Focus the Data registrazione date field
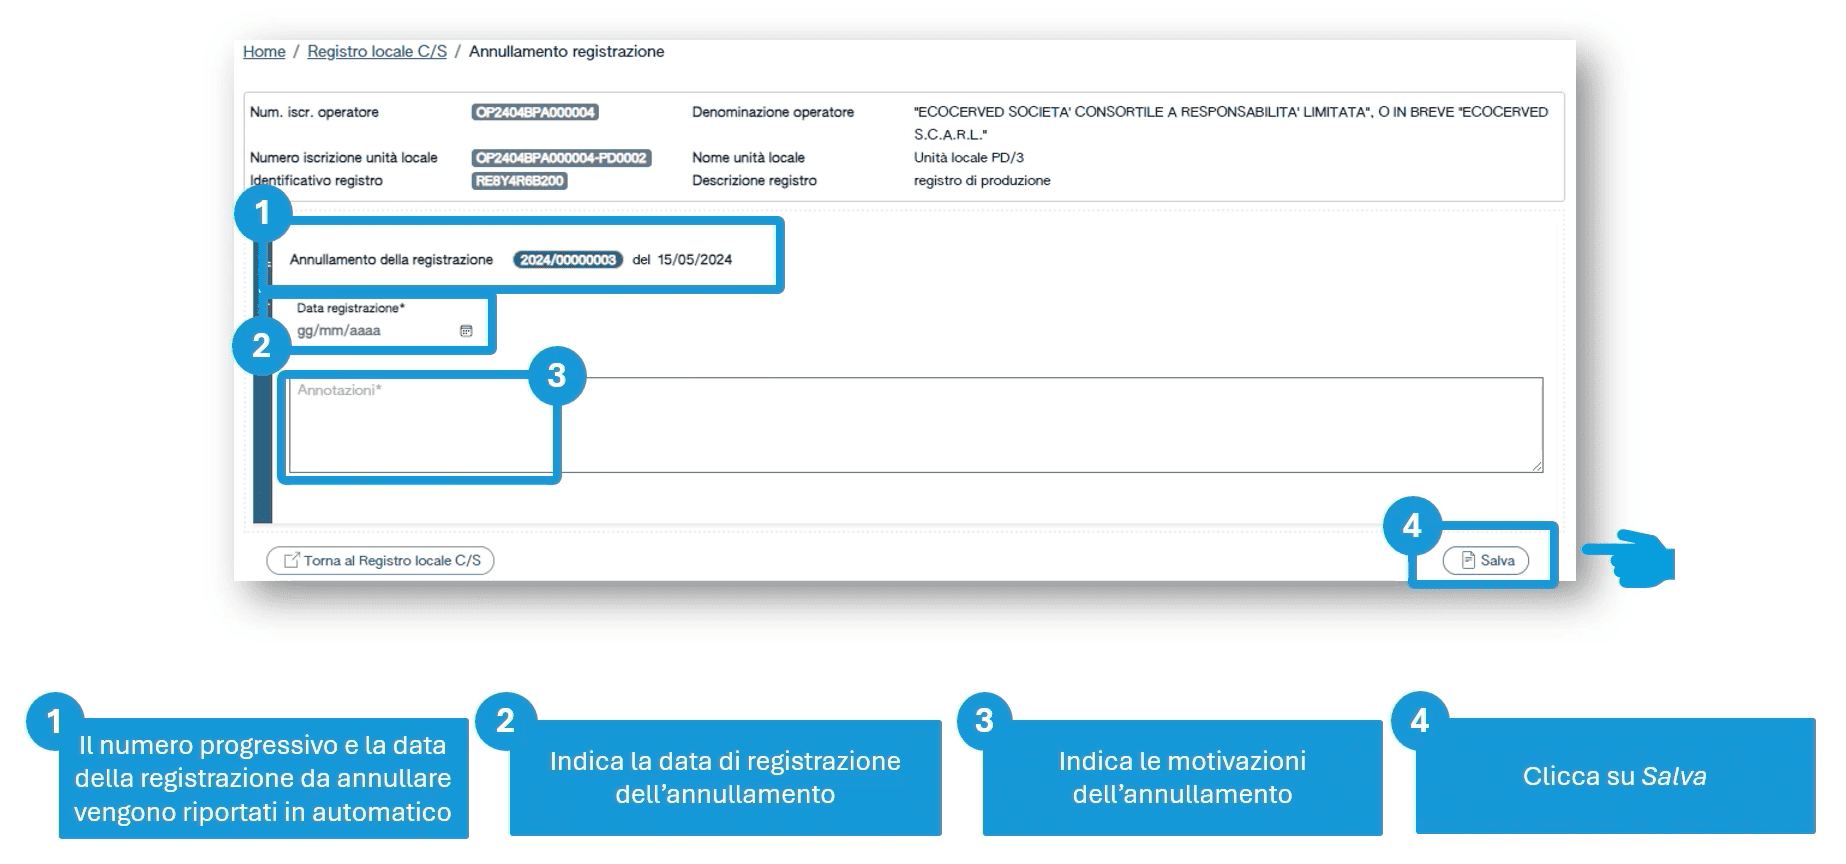The image size is (1846, 864). pyautogui.click(x=370, y=331)
